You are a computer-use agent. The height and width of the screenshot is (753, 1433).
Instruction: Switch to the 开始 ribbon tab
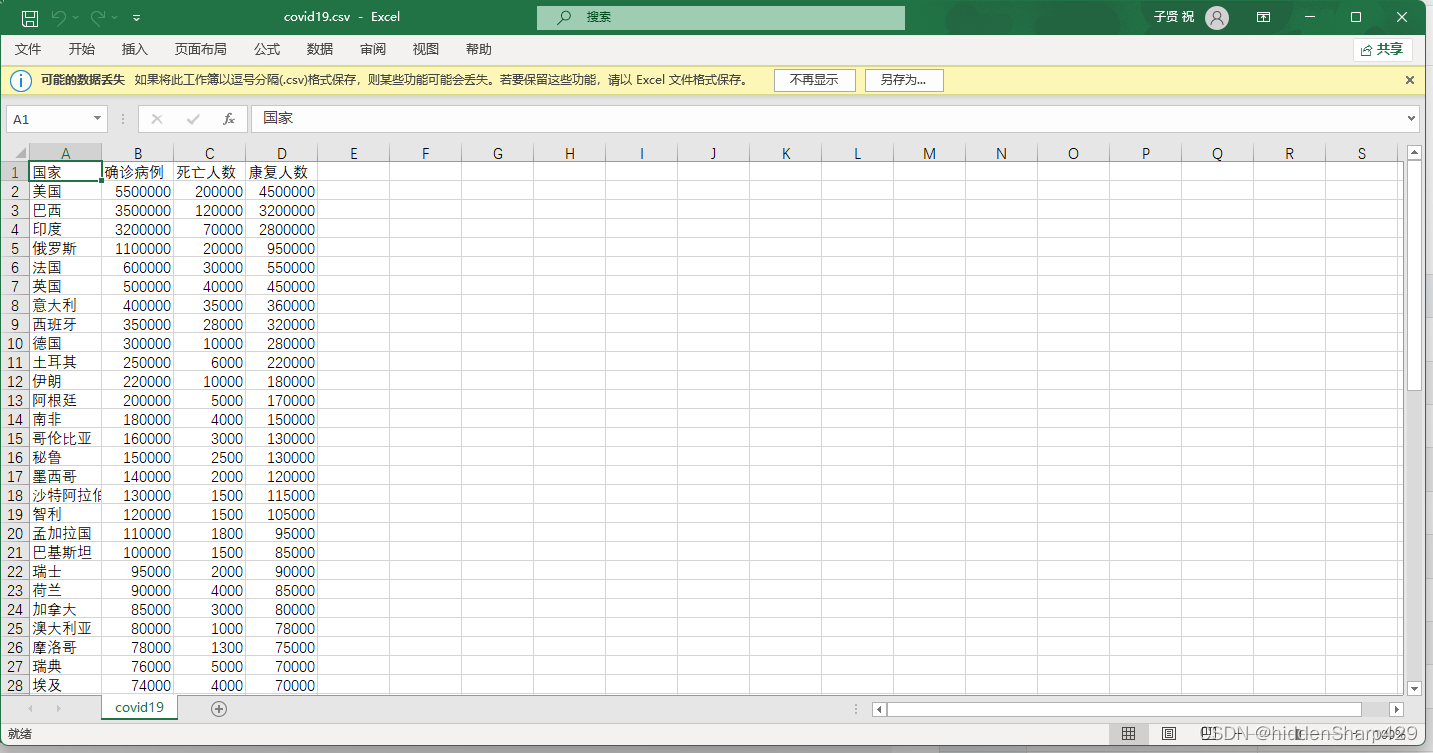click(82, 49)
